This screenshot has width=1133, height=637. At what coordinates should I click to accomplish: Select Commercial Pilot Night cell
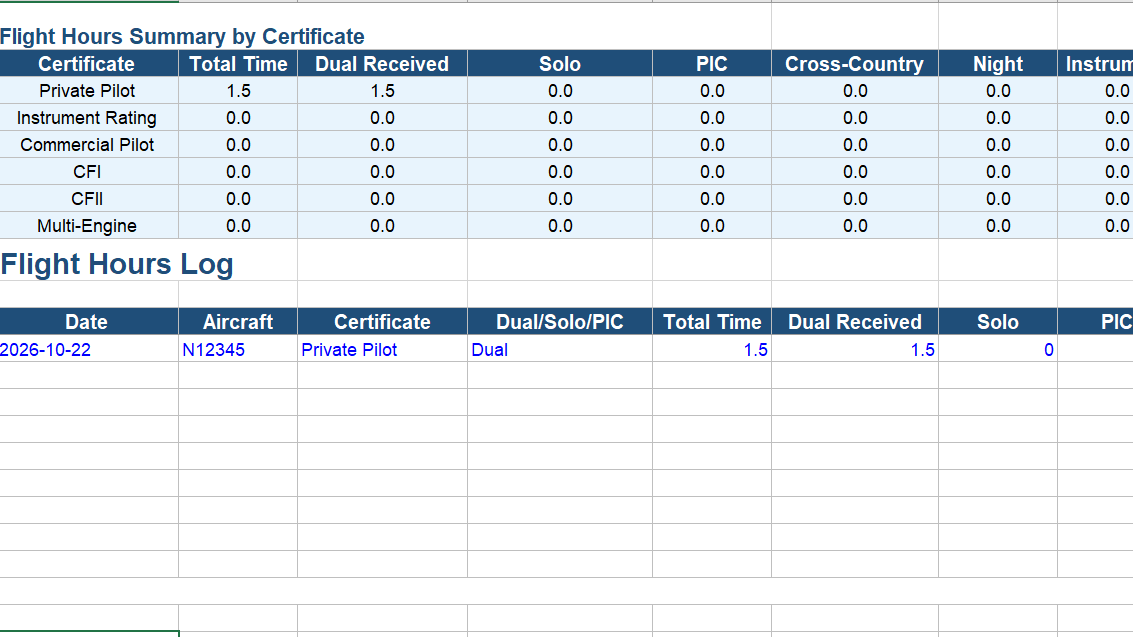998,144
